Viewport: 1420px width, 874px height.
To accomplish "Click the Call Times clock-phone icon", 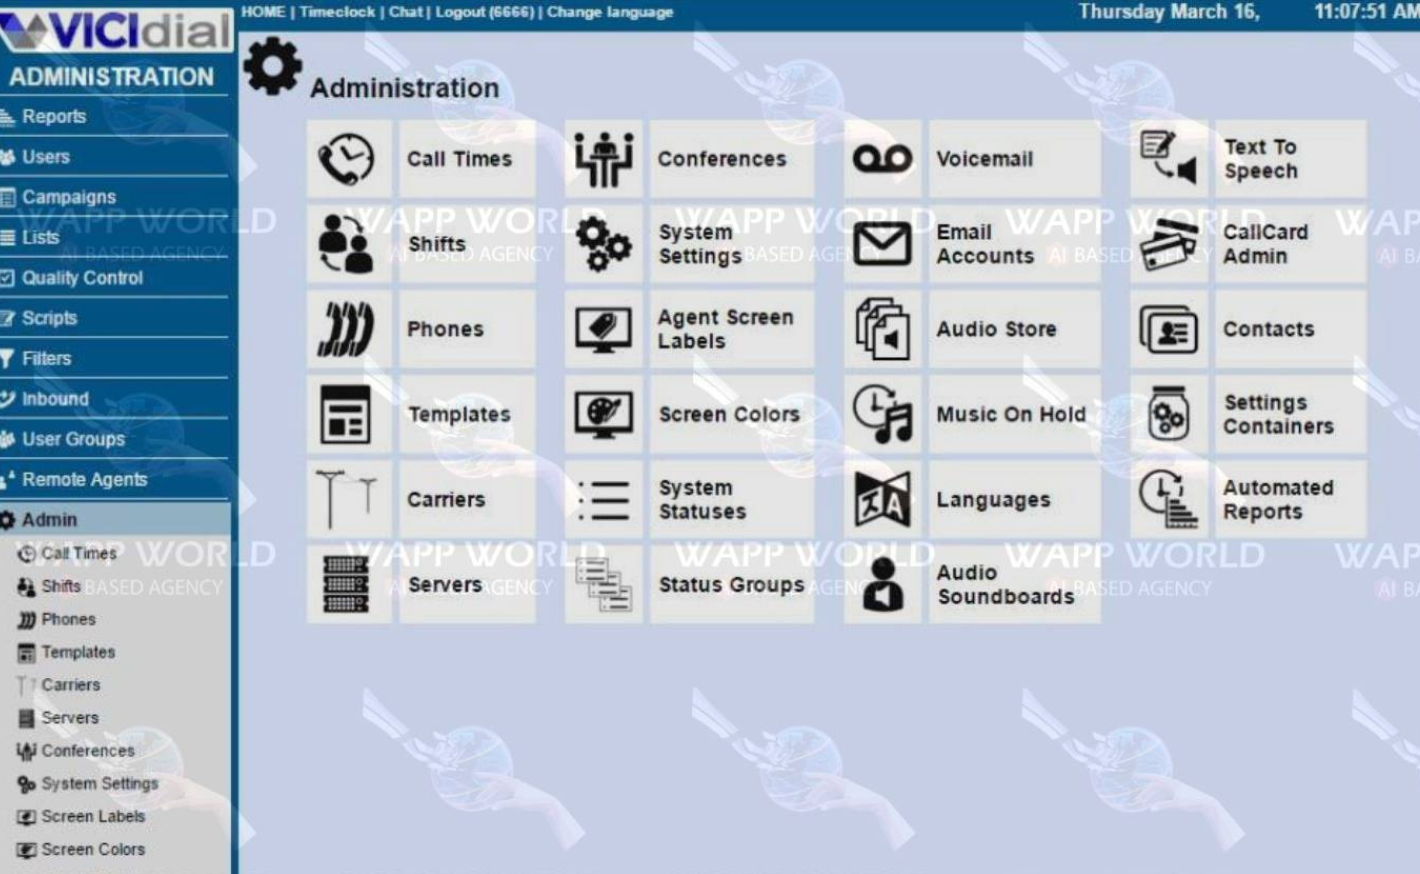I will [346, 159].
